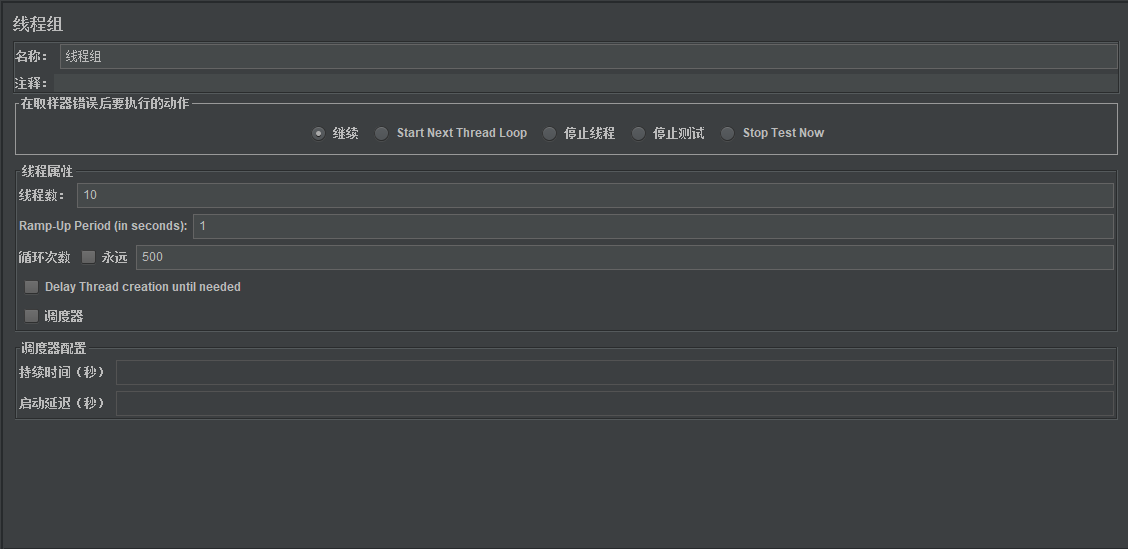1128x549 pixels.
Task: Choose Start Next Thread Loop option
Action: 382,133
